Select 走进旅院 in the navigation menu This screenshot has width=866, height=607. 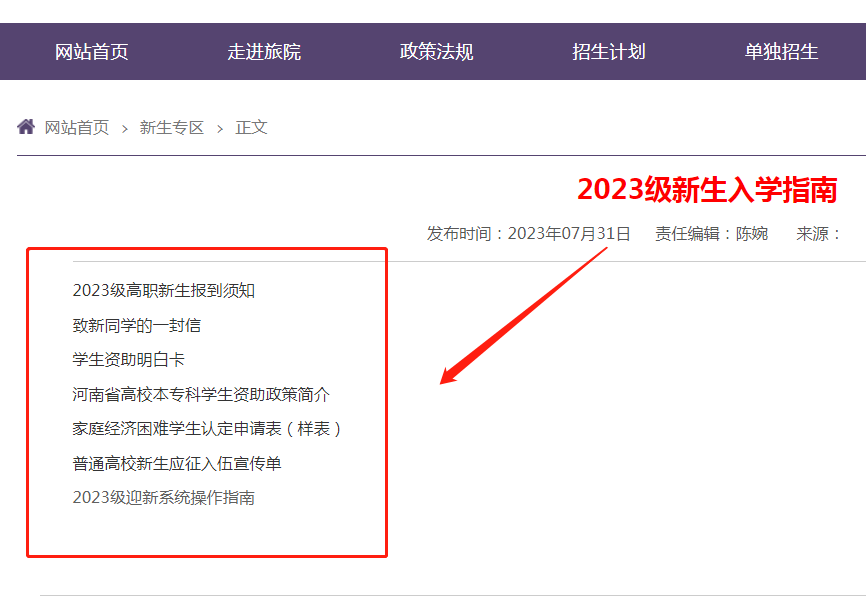pyautogui.click(x=264, y=51)
